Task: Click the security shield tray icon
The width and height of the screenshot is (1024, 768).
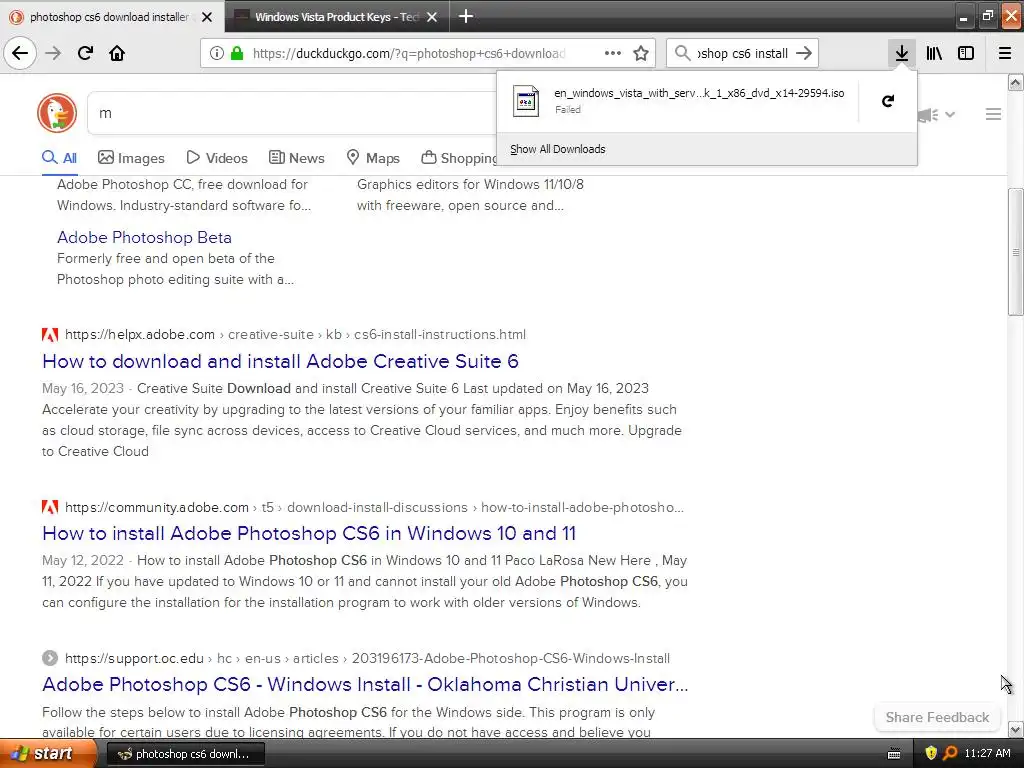Action: click(x=931, y=754)
